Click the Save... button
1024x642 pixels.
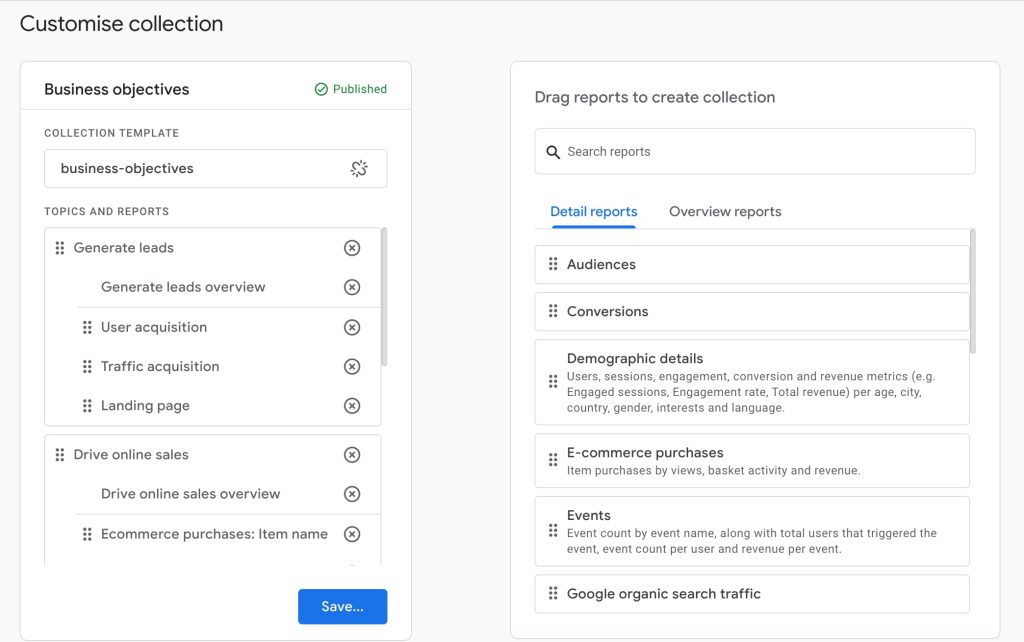(343, 606)
